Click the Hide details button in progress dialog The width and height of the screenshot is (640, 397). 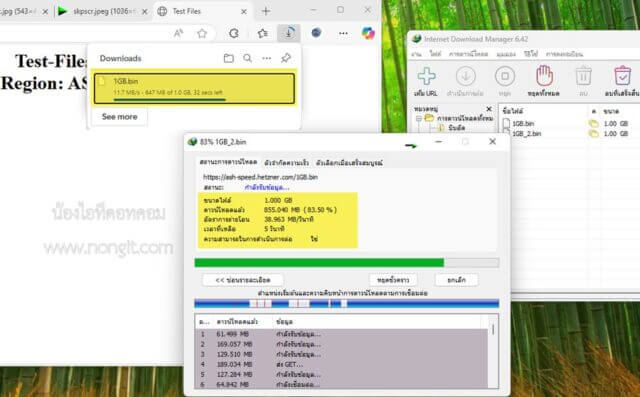coord(242,280)
